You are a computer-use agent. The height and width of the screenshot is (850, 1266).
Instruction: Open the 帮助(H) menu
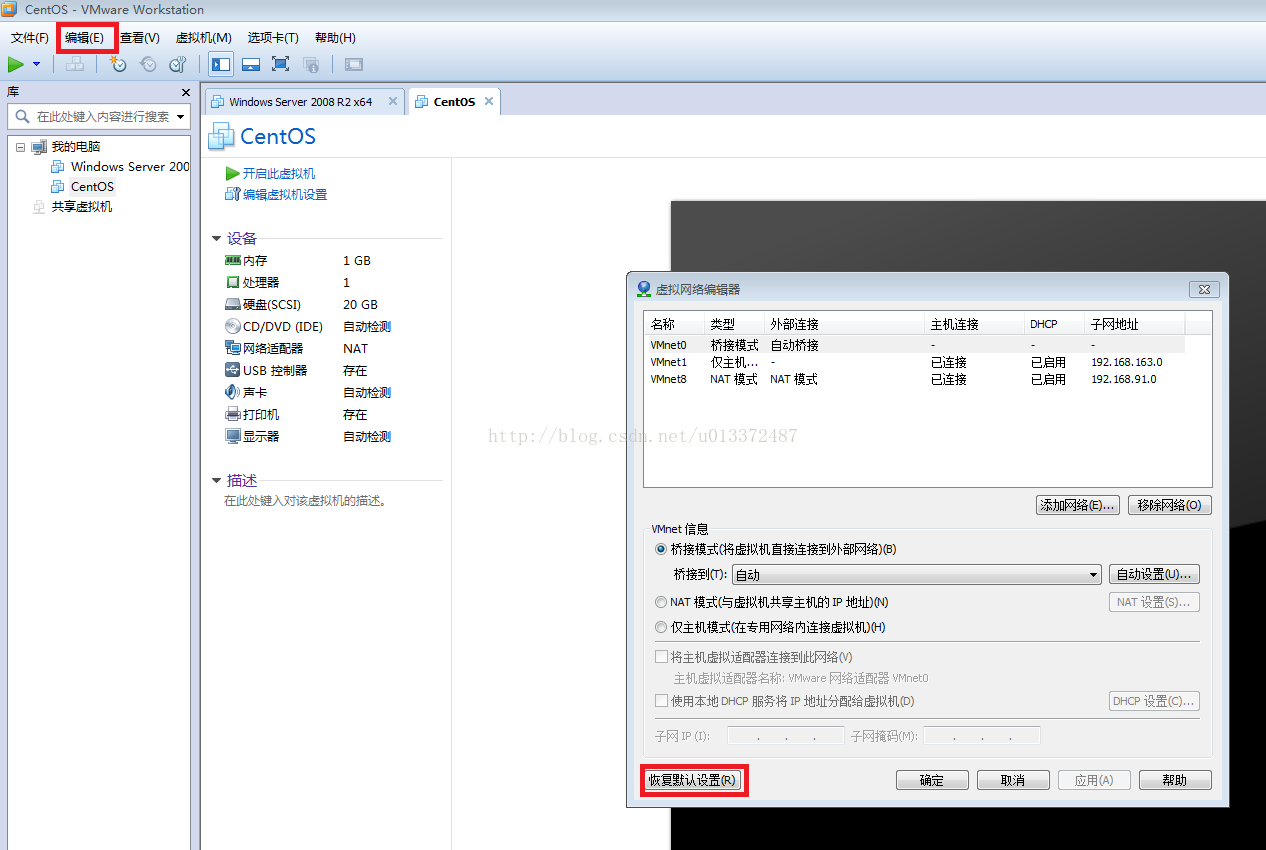click(335, 38)
